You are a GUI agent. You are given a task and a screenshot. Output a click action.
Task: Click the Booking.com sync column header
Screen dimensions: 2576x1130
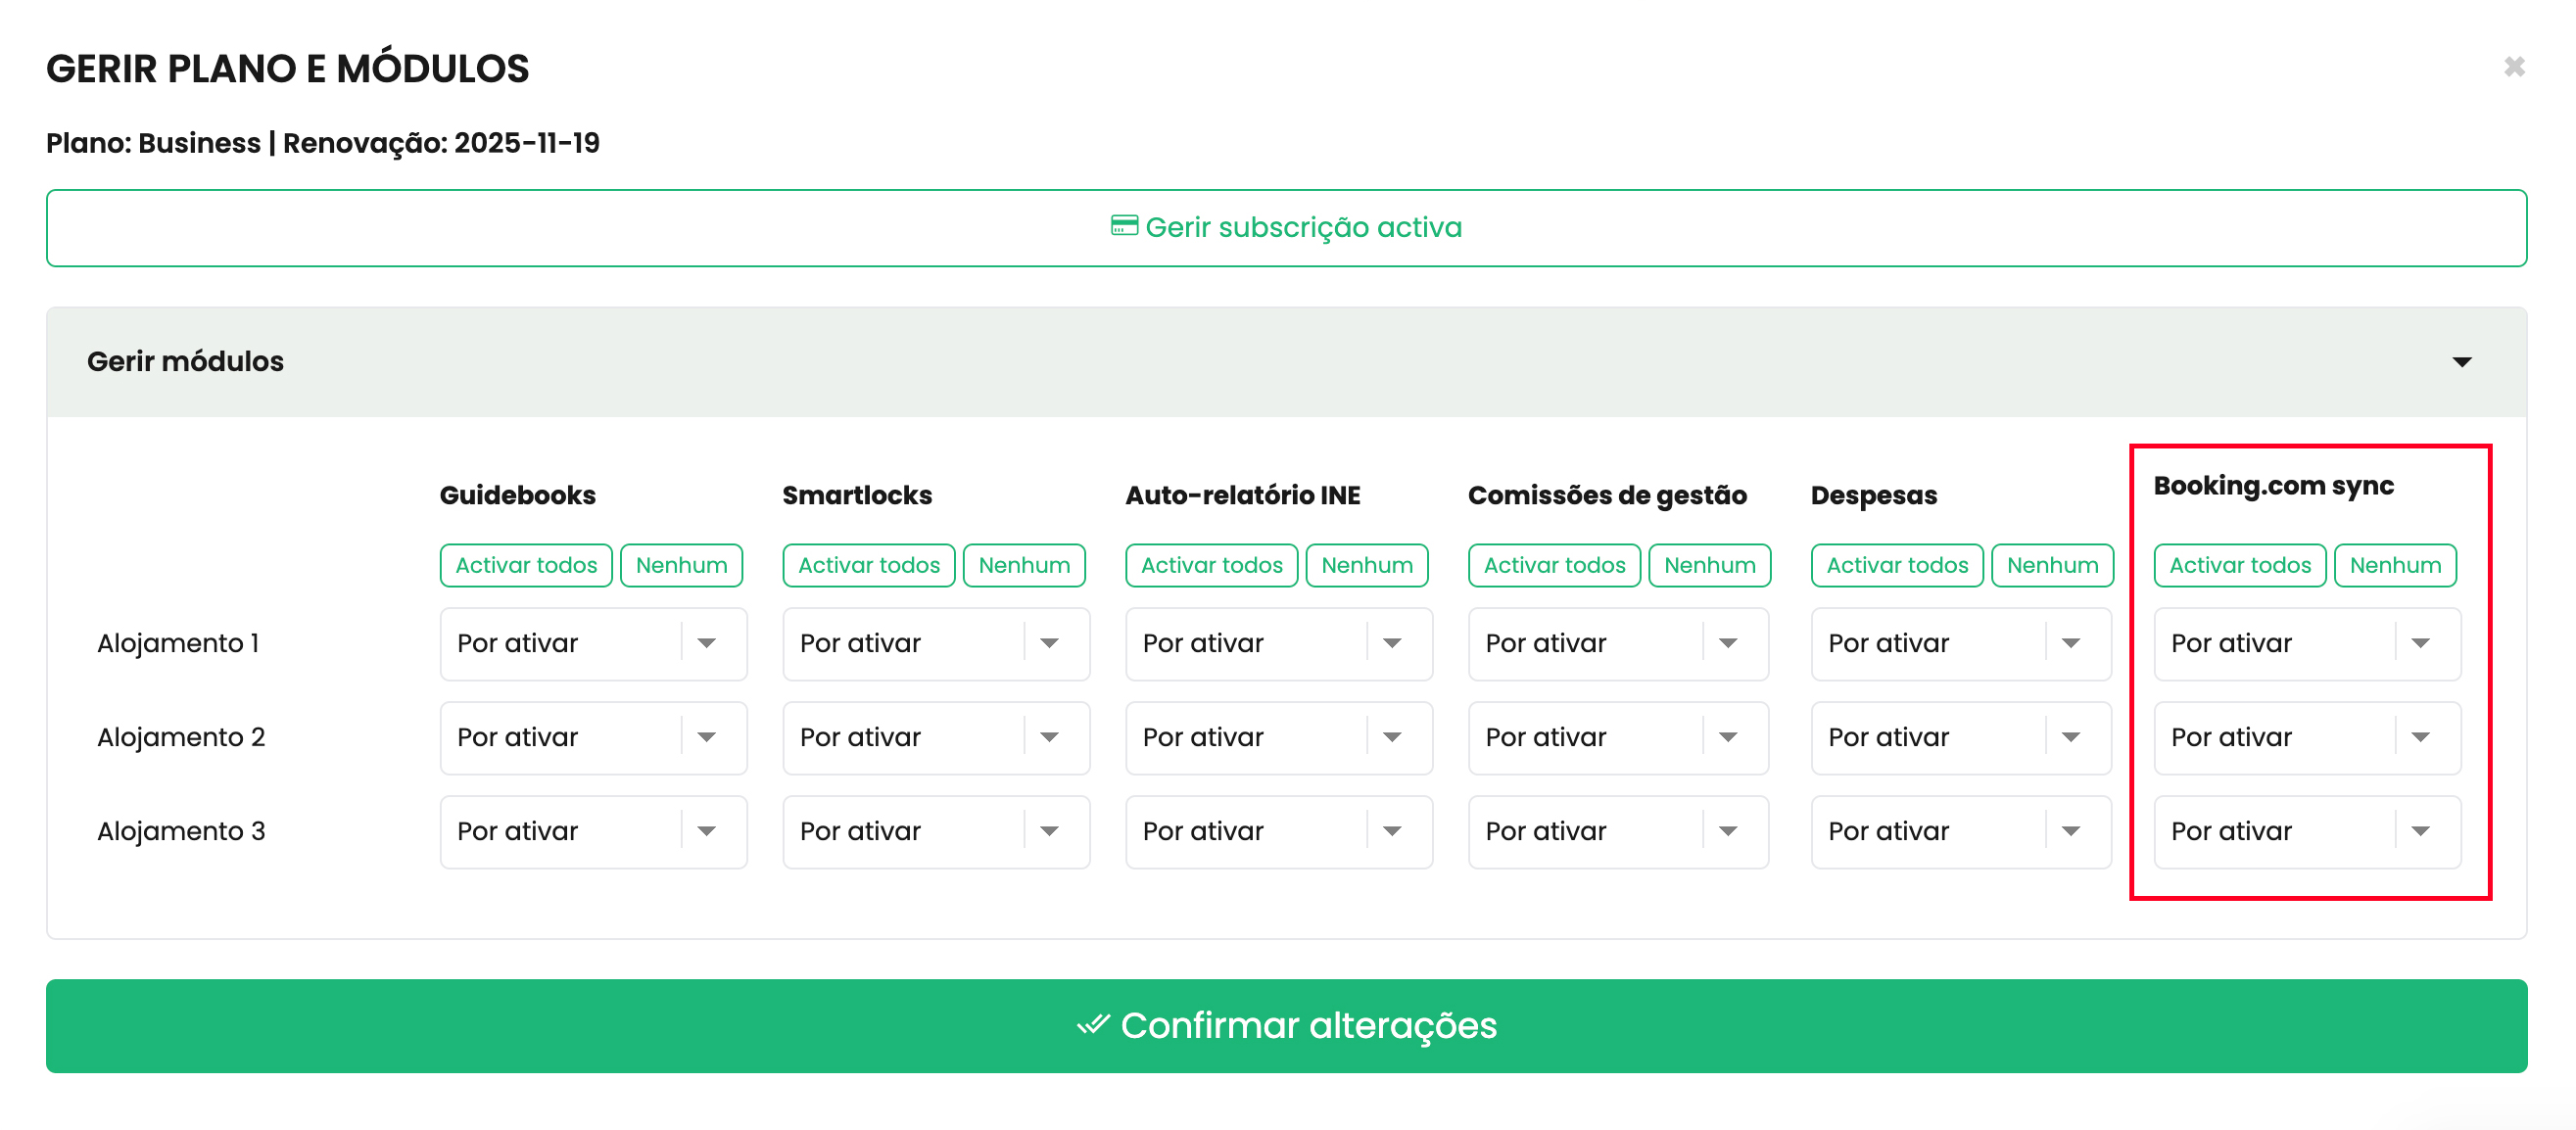pyautogui.click(x=2274, y=486)
